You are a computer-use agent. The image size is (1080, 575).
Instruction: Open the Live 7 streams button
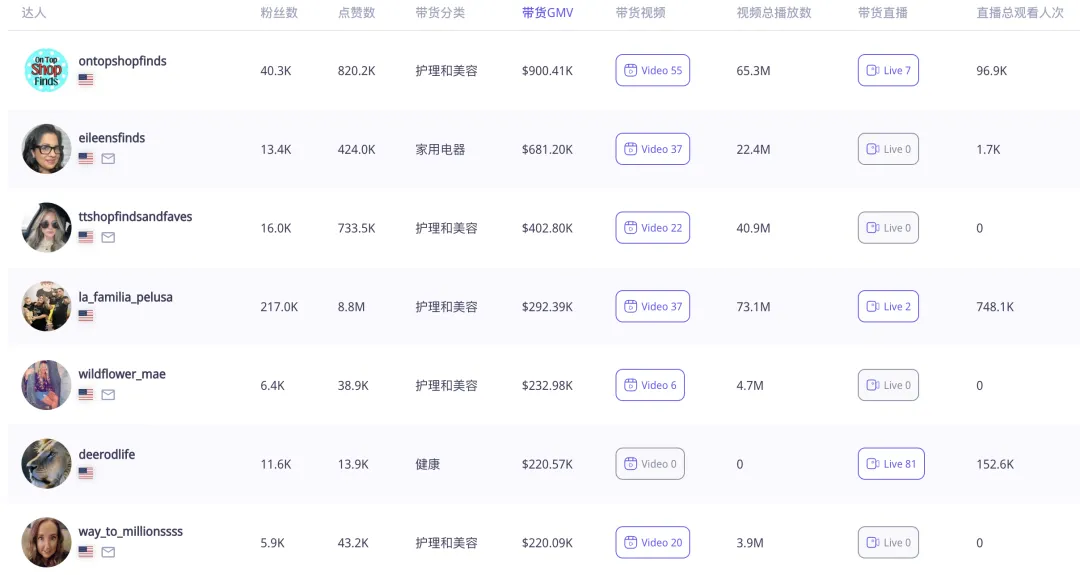coord(888,70)
